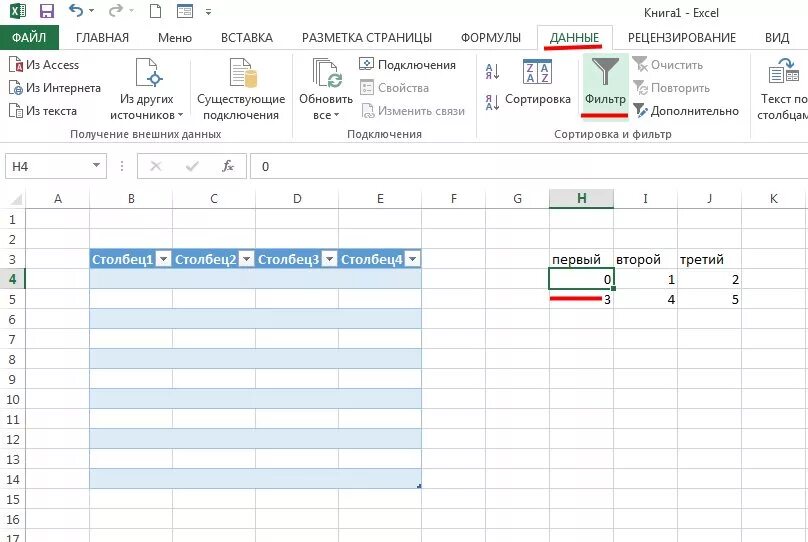Click the Select All corner triangle
This screenshot has width=808, height=542.
(16, 199)
